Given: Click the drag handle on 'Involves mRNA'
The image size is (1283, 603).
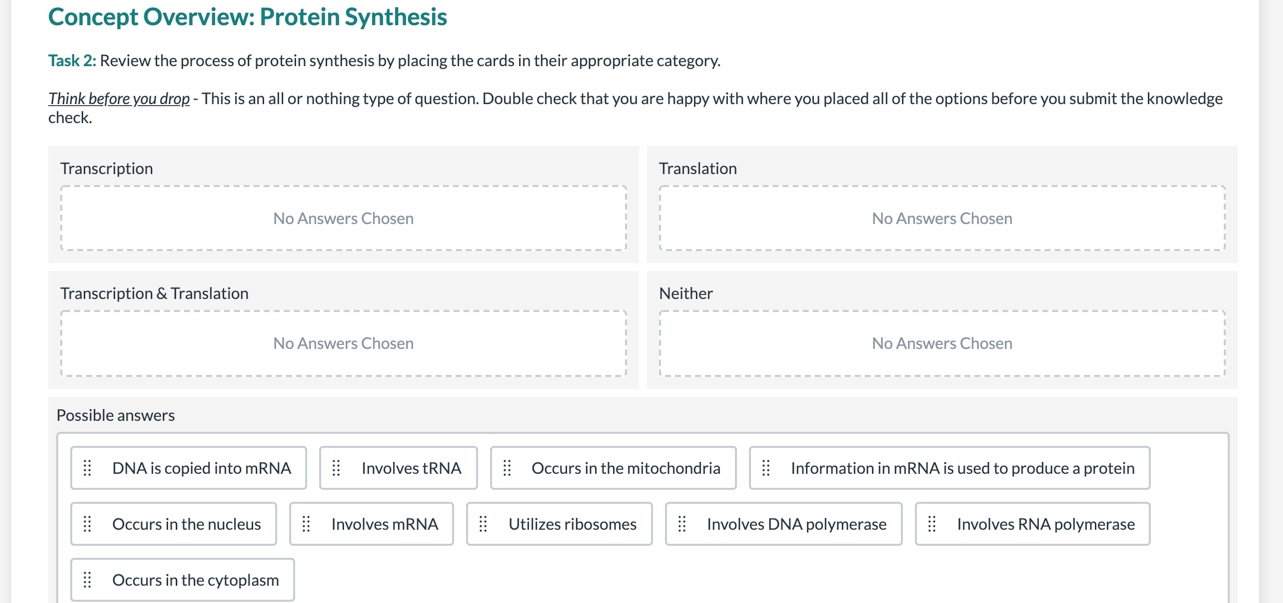Looking at the screenshot, I should [305, 523].
